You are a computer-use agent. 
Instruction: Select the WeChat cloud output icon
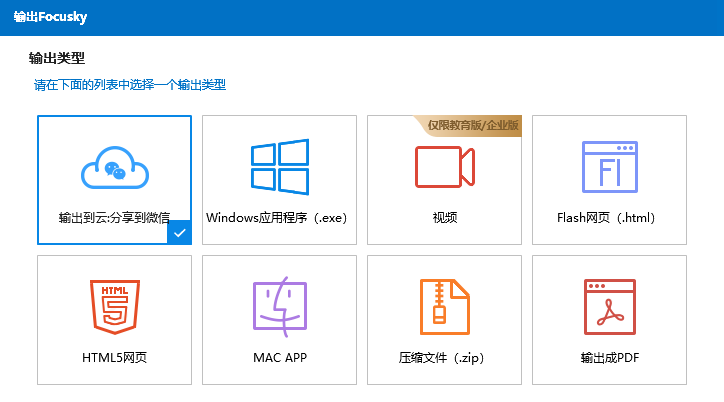coord(115,168)
